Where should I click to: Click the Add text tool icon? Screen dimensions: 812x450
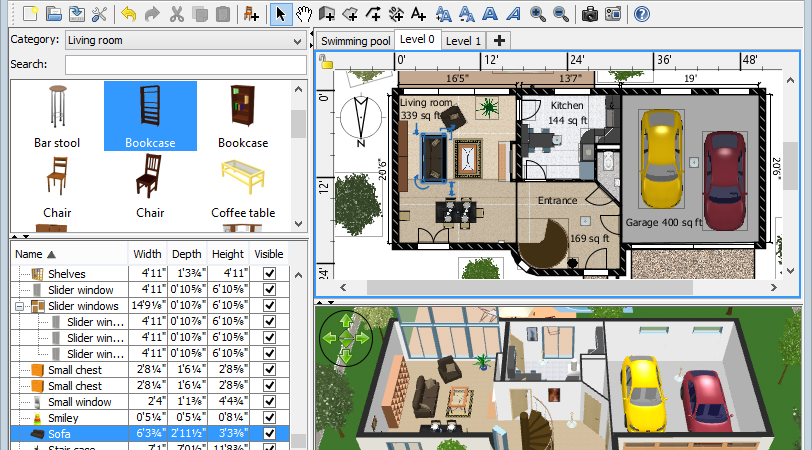[418, 14]
